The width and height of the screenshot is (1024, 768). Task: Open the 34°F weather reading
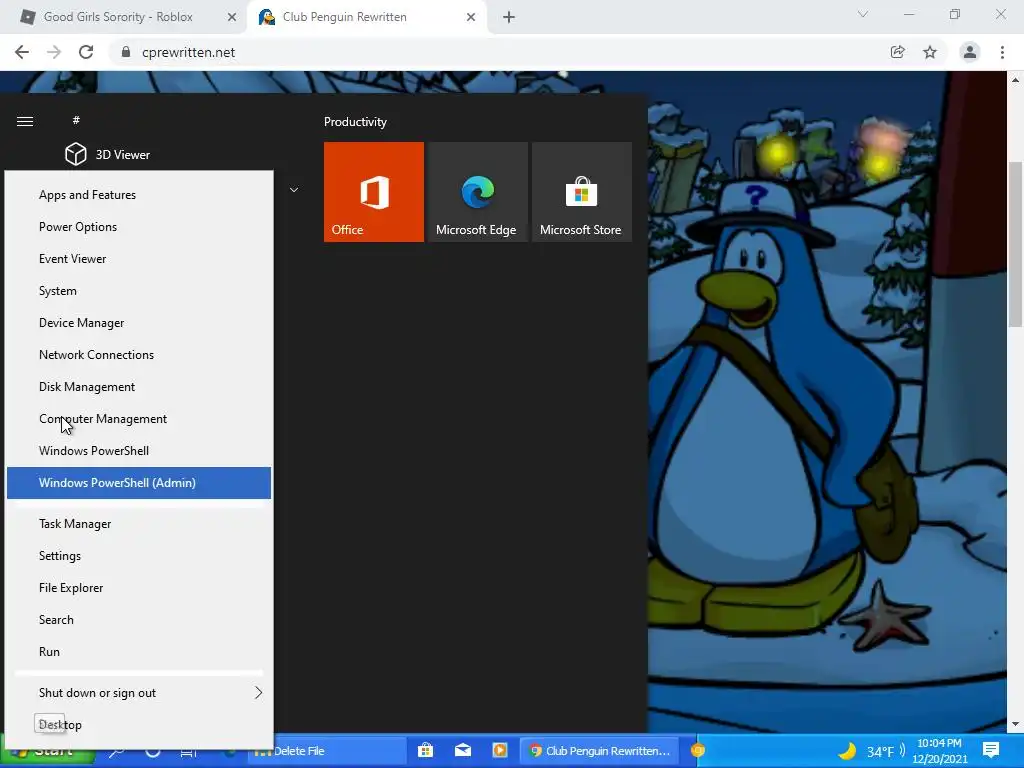click(x=880, y=752)
